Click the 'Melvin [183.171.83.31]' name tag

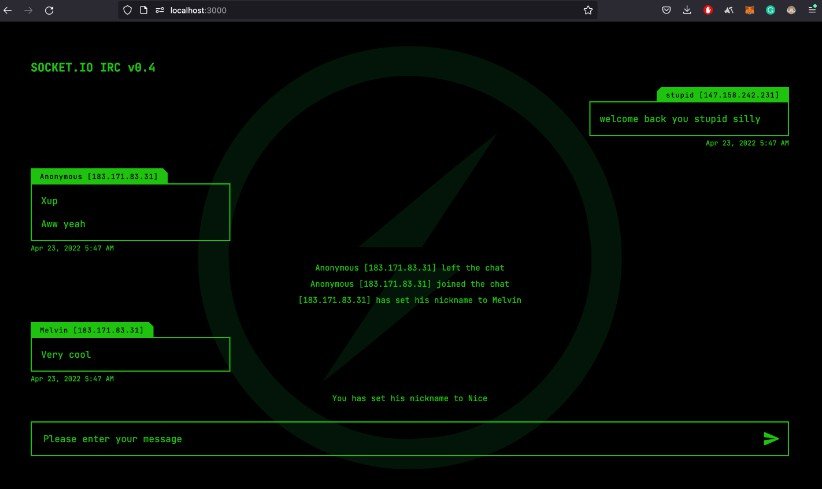pyautogui.click(x=91, y=330)
